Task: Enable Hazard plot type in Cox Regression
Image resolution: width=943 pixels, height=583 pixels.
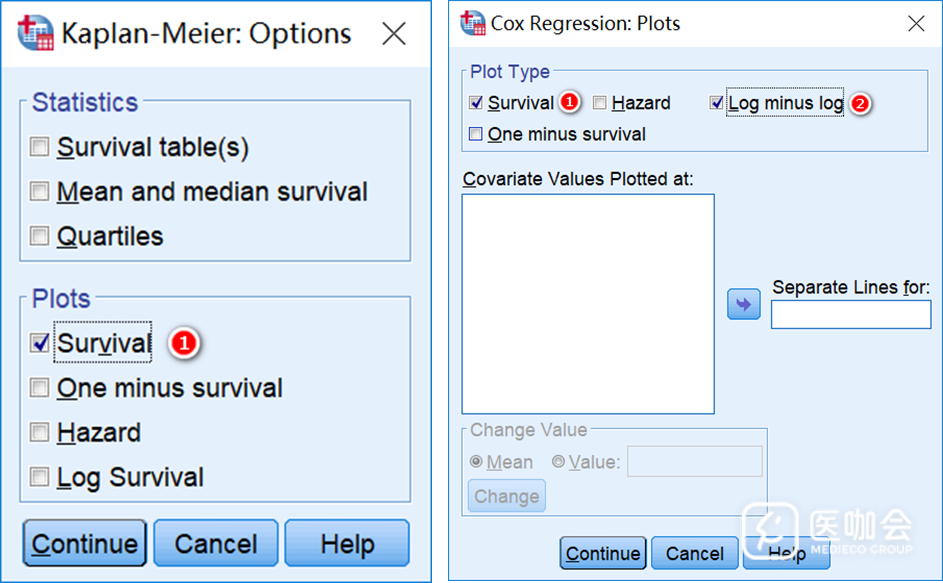Action: coord(600,103)
